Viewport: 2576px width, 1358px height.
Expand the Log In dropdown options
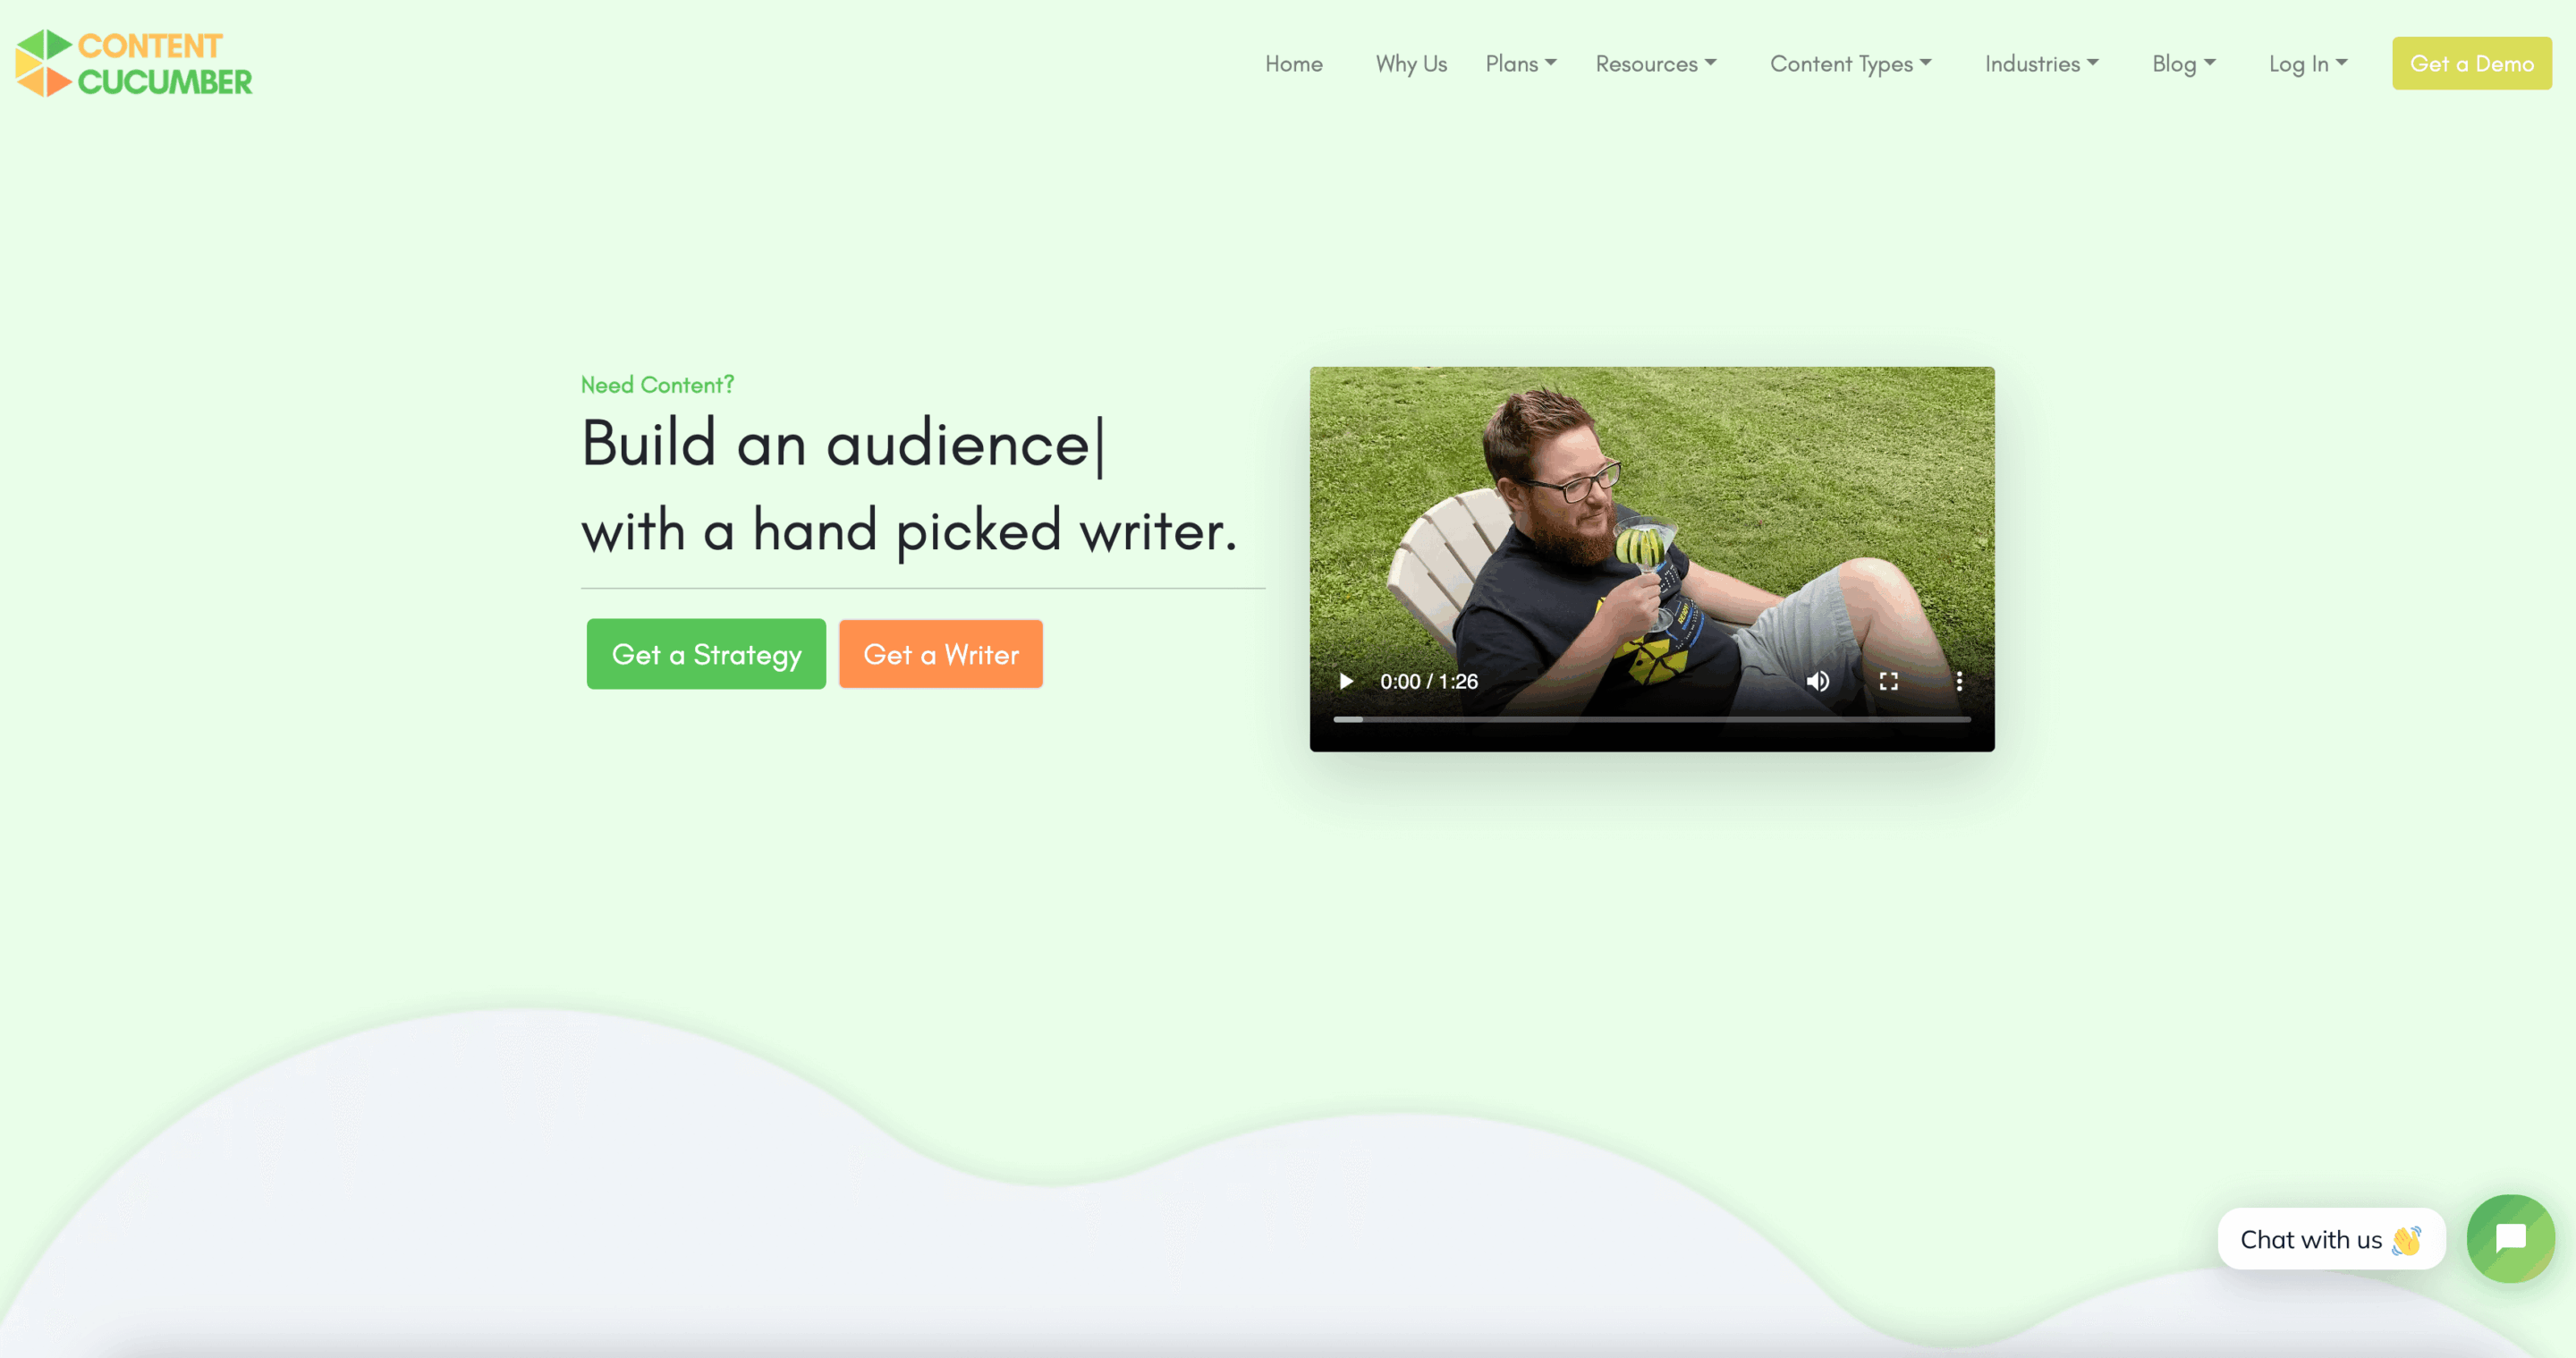click(x=2309, y=63)
